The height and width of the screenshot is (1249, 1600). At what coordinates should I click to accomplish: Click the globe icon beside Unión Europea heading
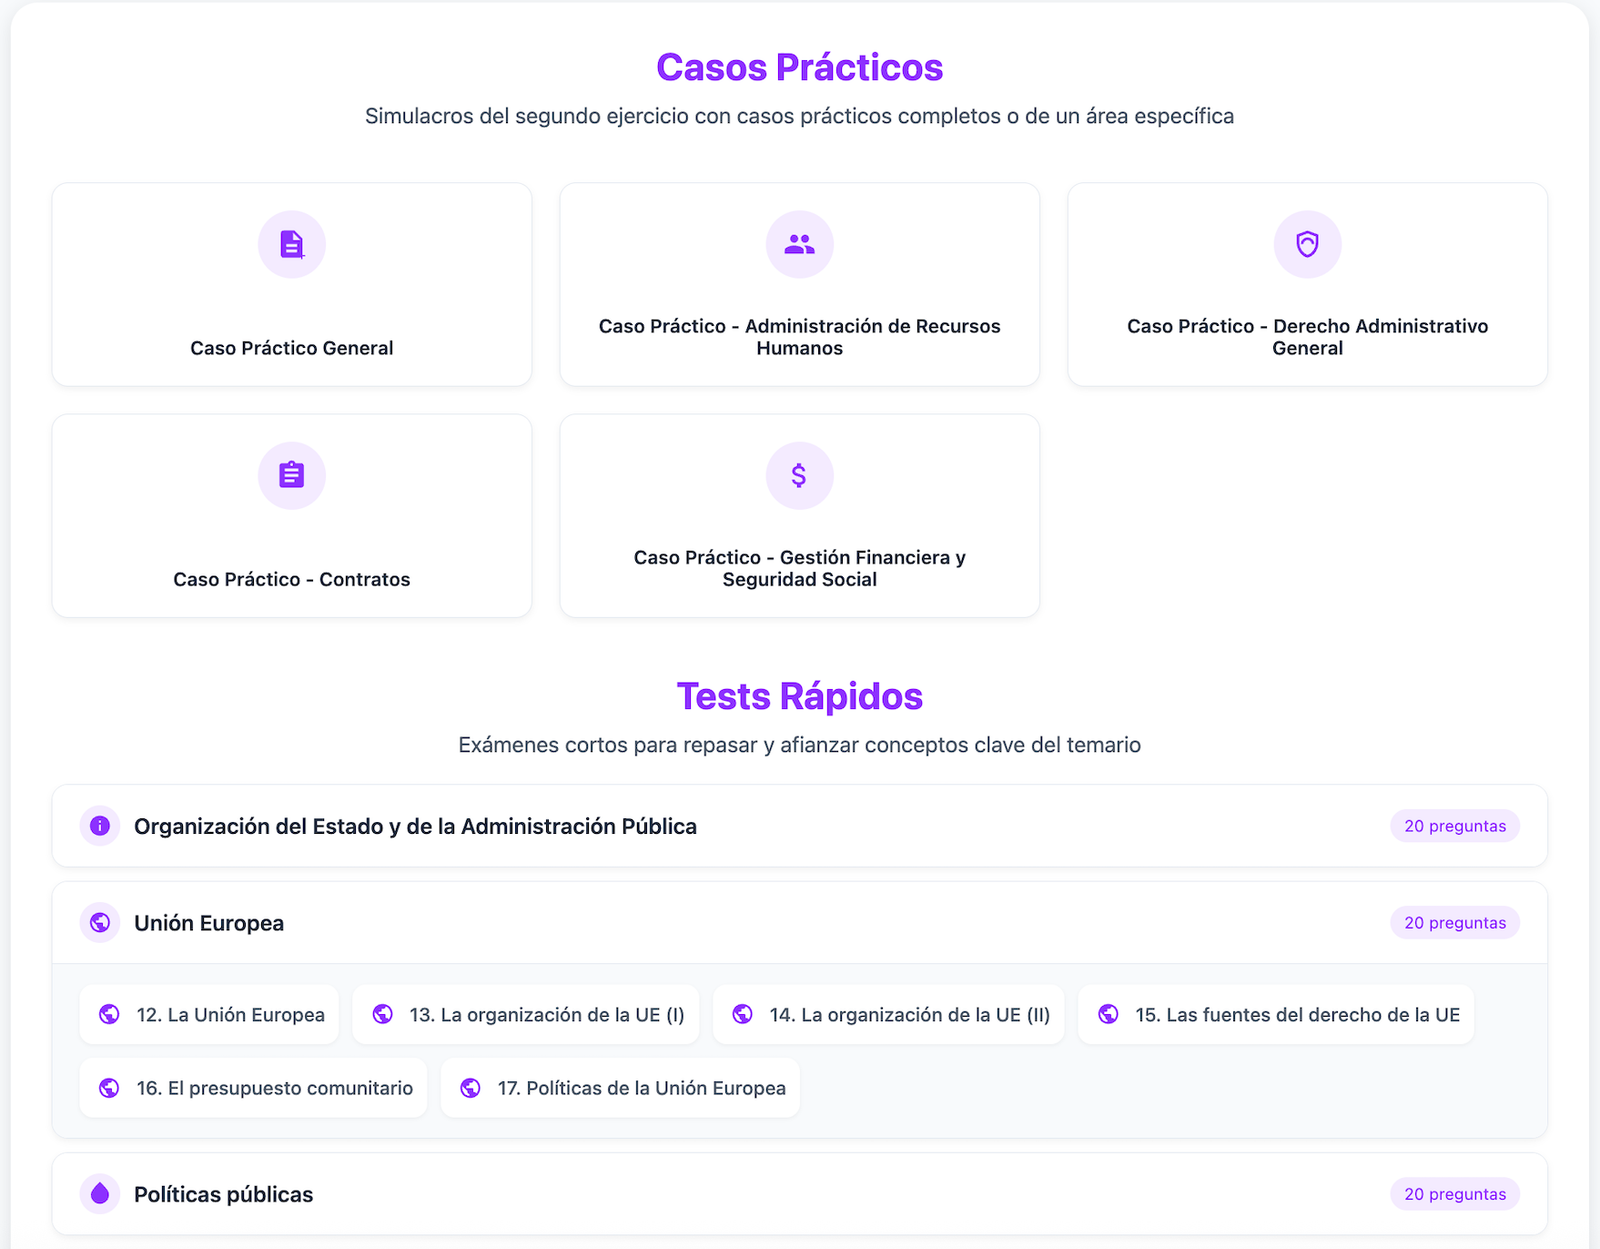point(100,922)
